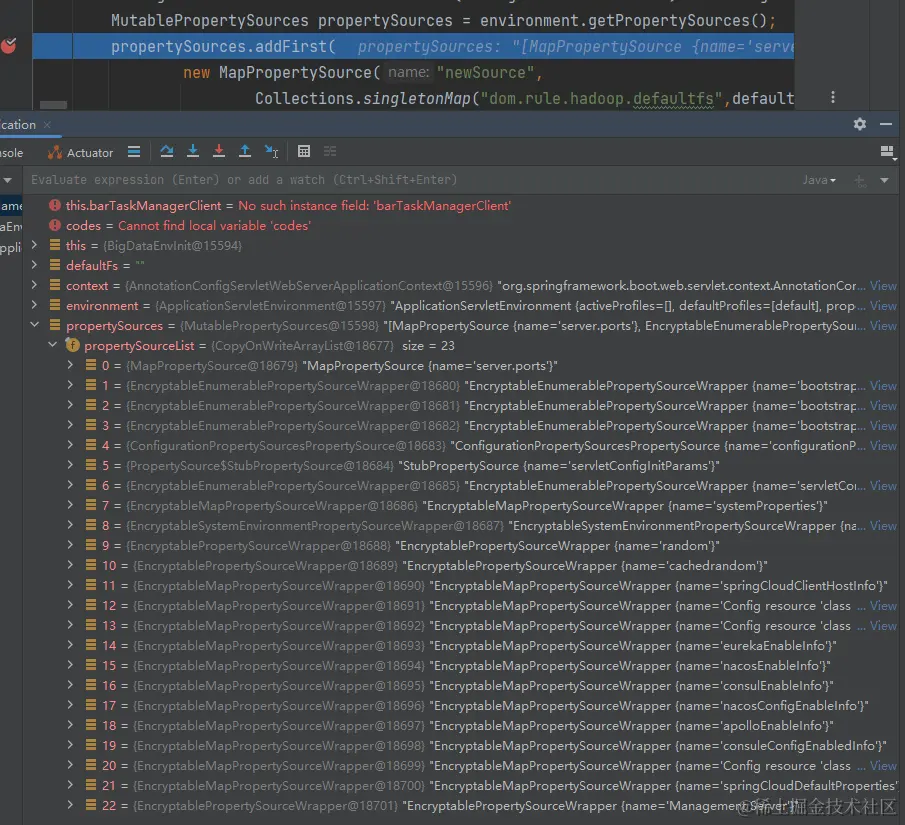Click variable icon of entry 2

click(x=91, y=405)
